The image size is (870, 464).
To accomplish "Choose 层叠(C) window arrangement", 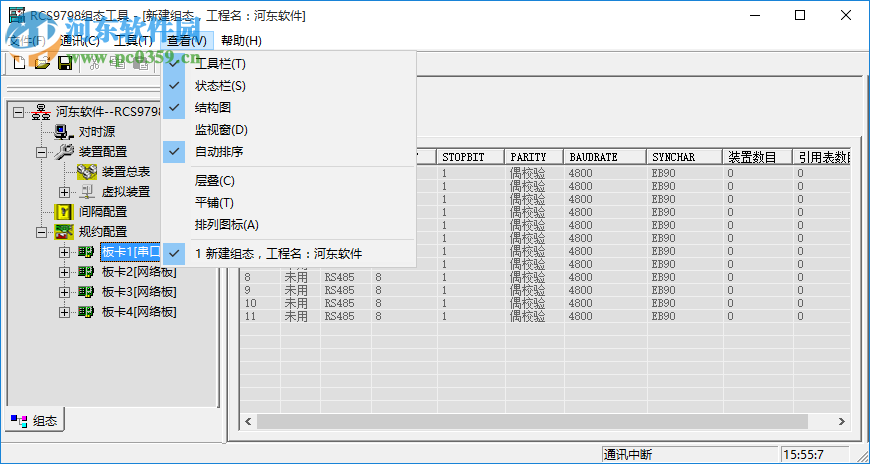I will [289, 181].
